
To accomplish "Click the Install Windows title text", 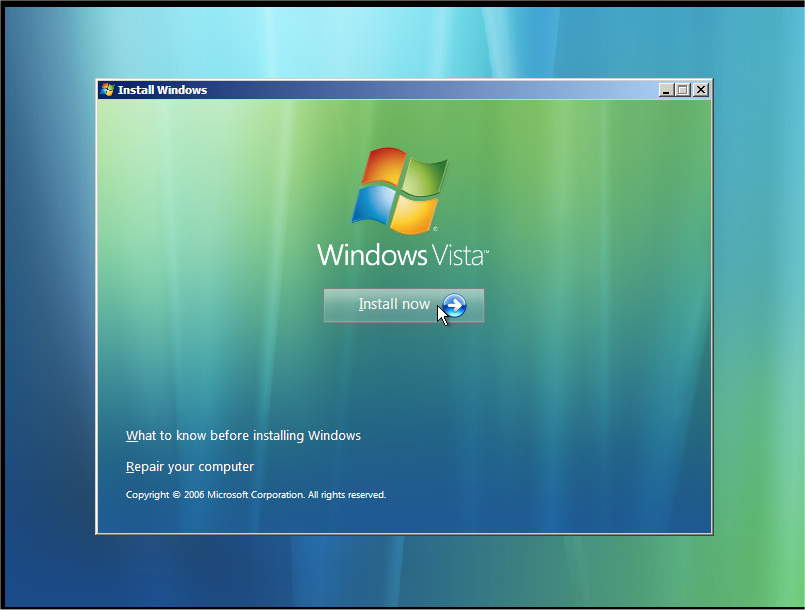I will click(x=162, y=90).
